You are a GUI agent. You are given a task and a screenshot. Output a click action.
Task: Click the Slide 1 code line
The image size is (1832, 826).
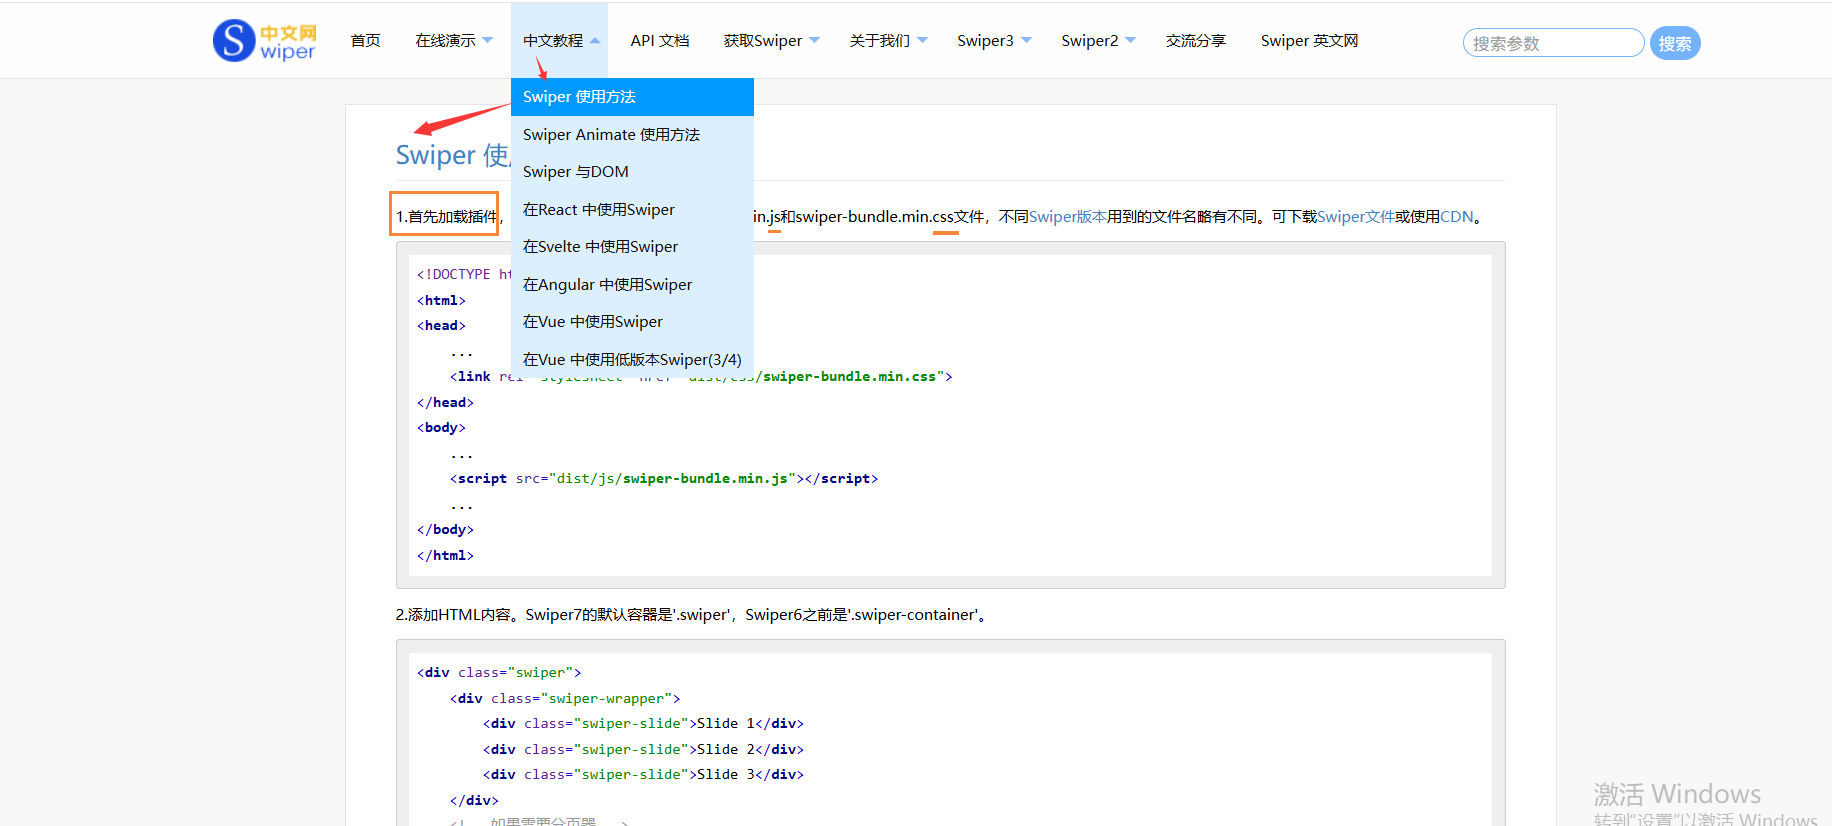pos(643,724)
